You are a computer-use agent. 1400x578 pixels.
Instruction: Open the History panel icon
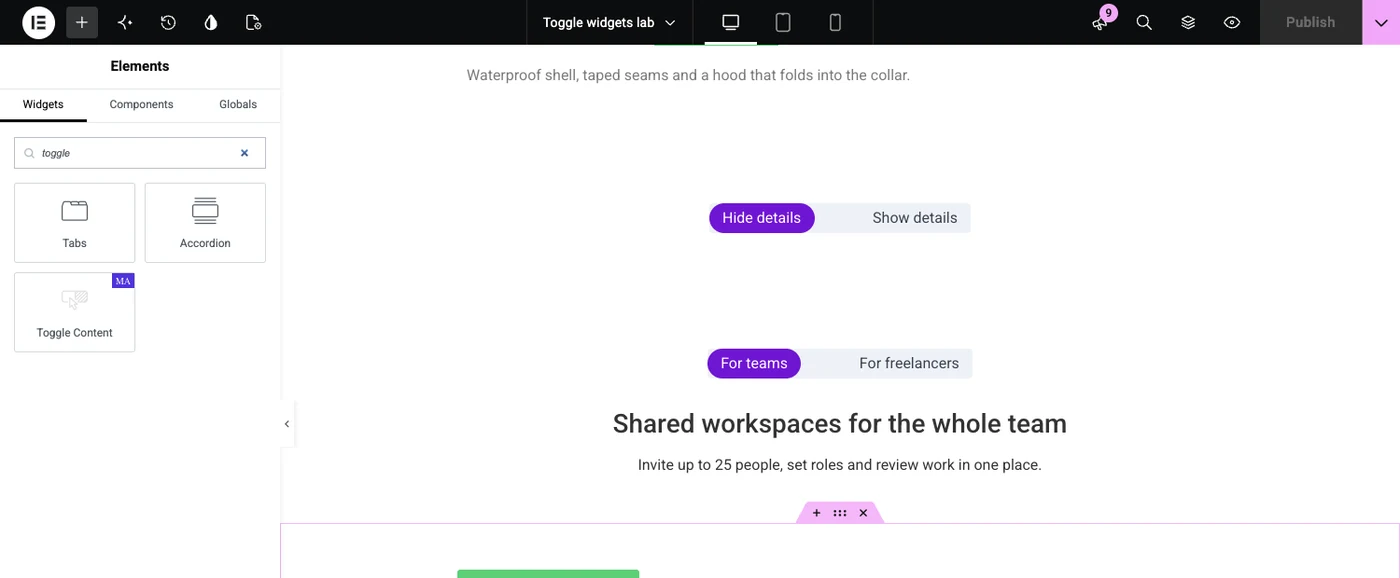click(168, 22)
